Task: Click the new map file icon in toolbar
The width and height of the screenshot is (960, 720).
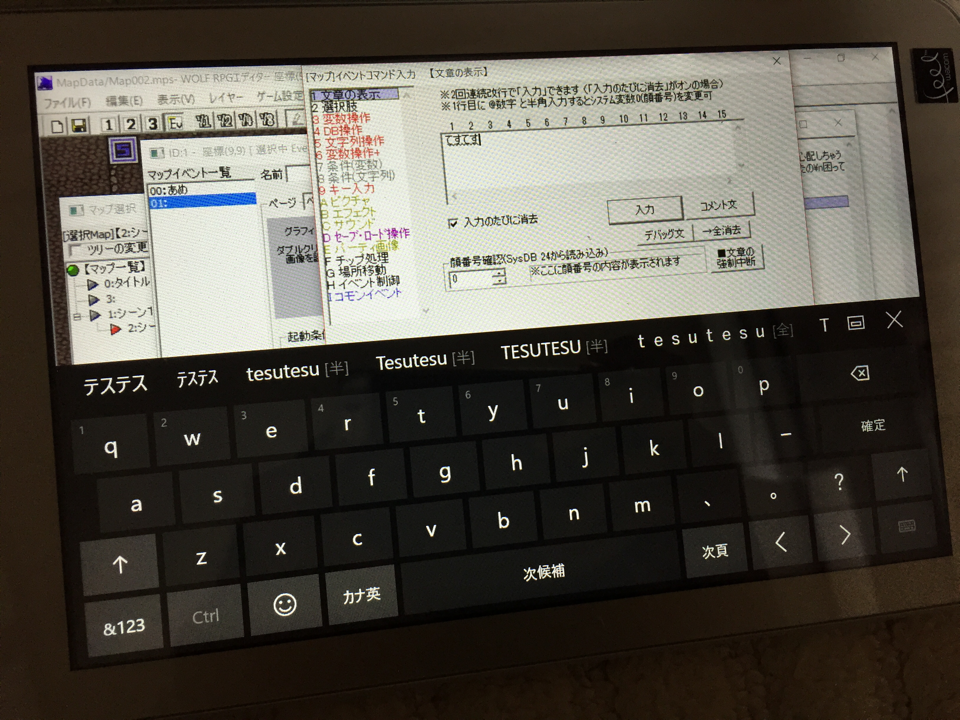Action: 57,127
